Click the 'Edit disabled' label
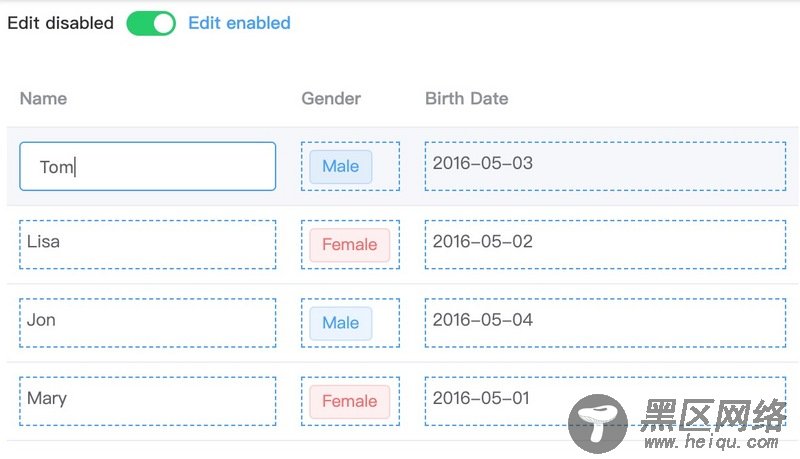This screenshot has height=459, width=800. pos(61,23)
